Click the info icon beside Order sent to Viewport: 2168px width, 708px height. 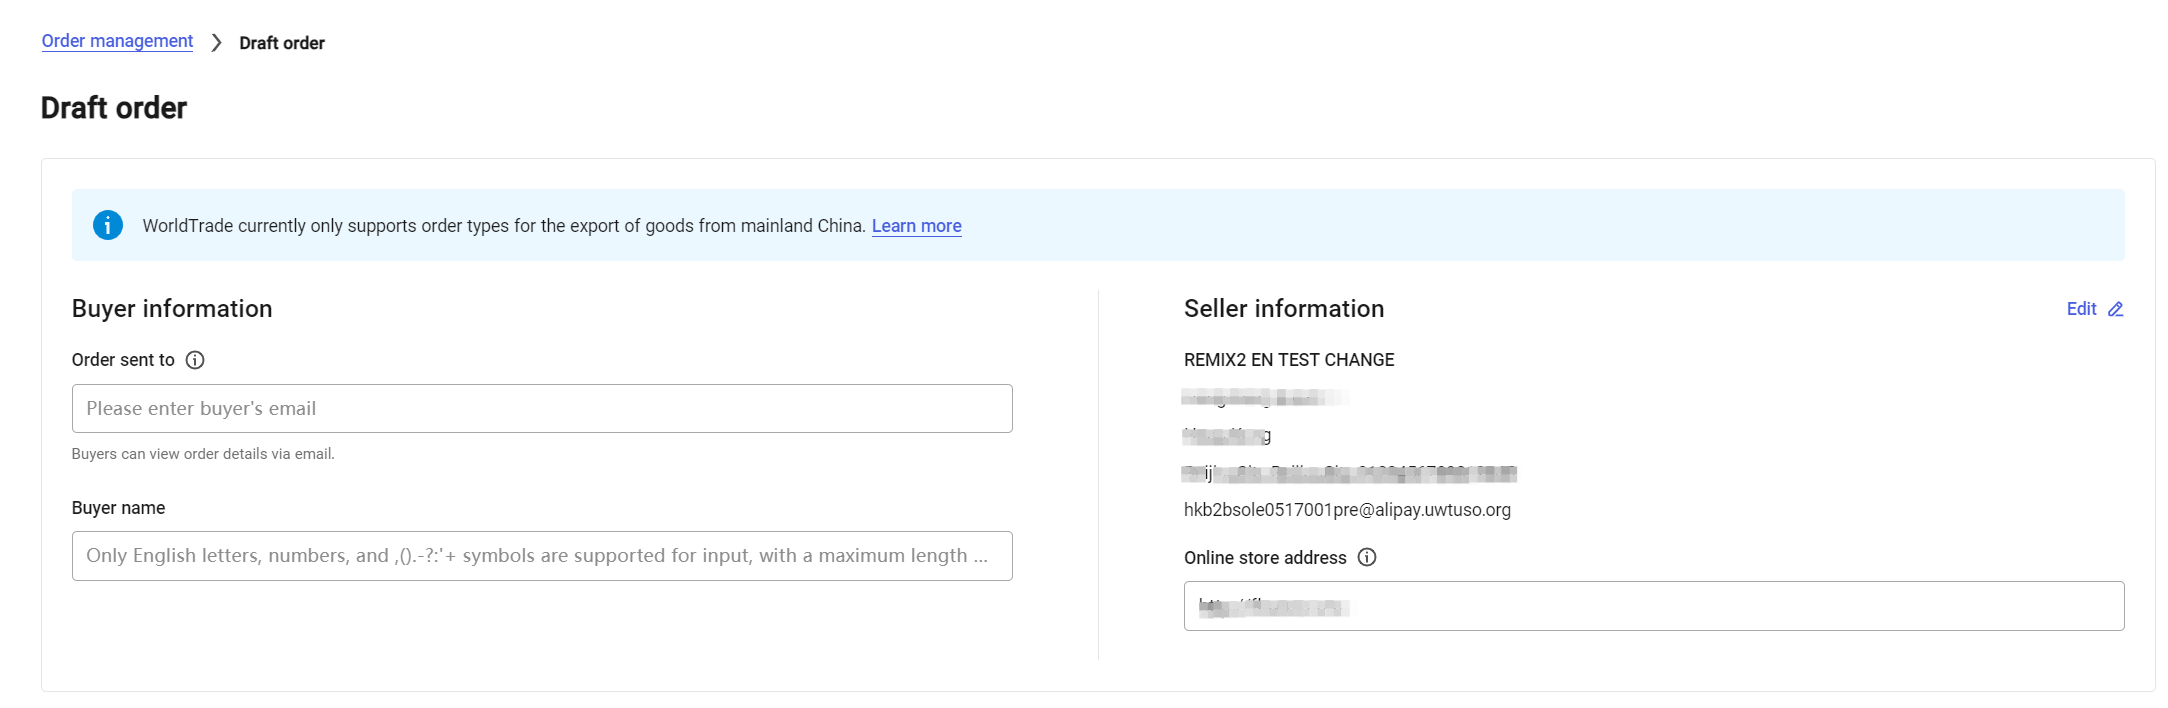(x=195, y=360)
